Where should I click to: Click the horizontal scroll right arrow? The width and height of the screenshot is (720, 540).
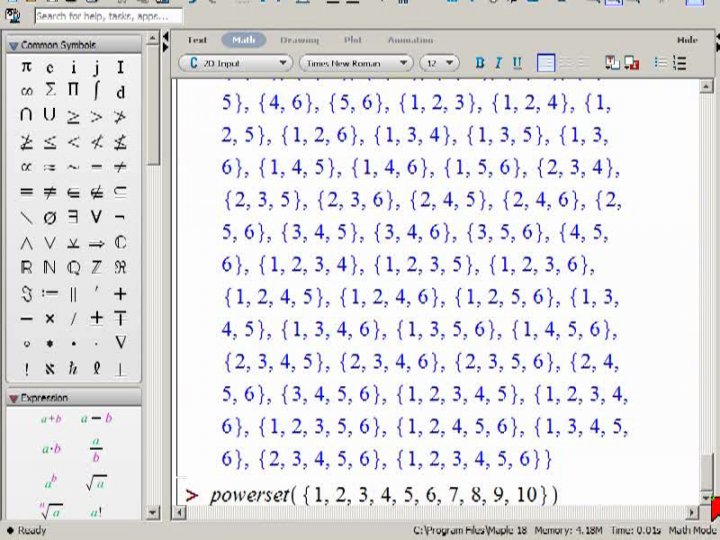pos(692,512)
